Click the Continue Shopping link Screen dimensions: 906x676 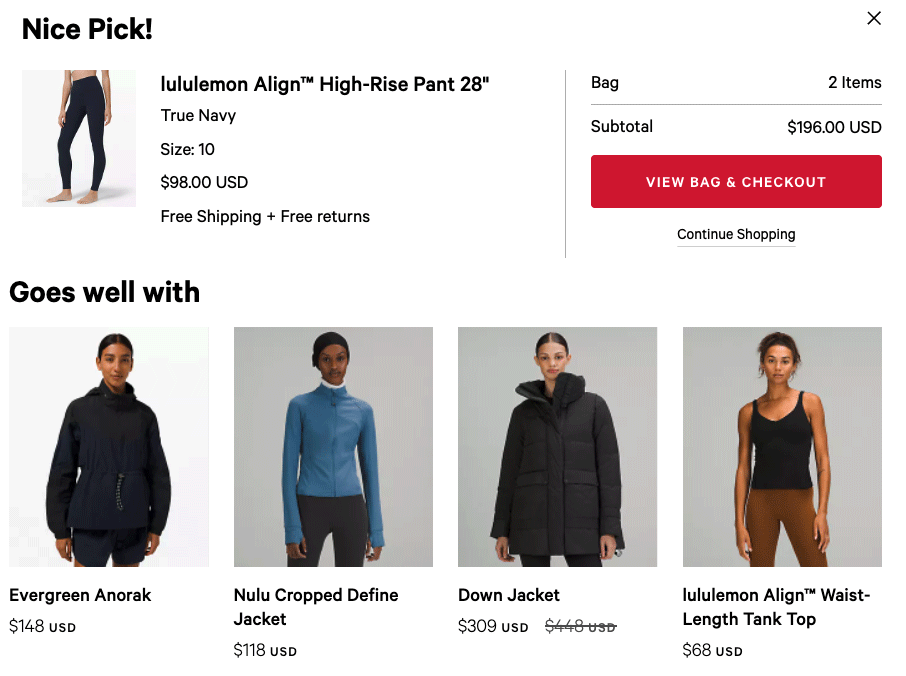click(736, 234)
